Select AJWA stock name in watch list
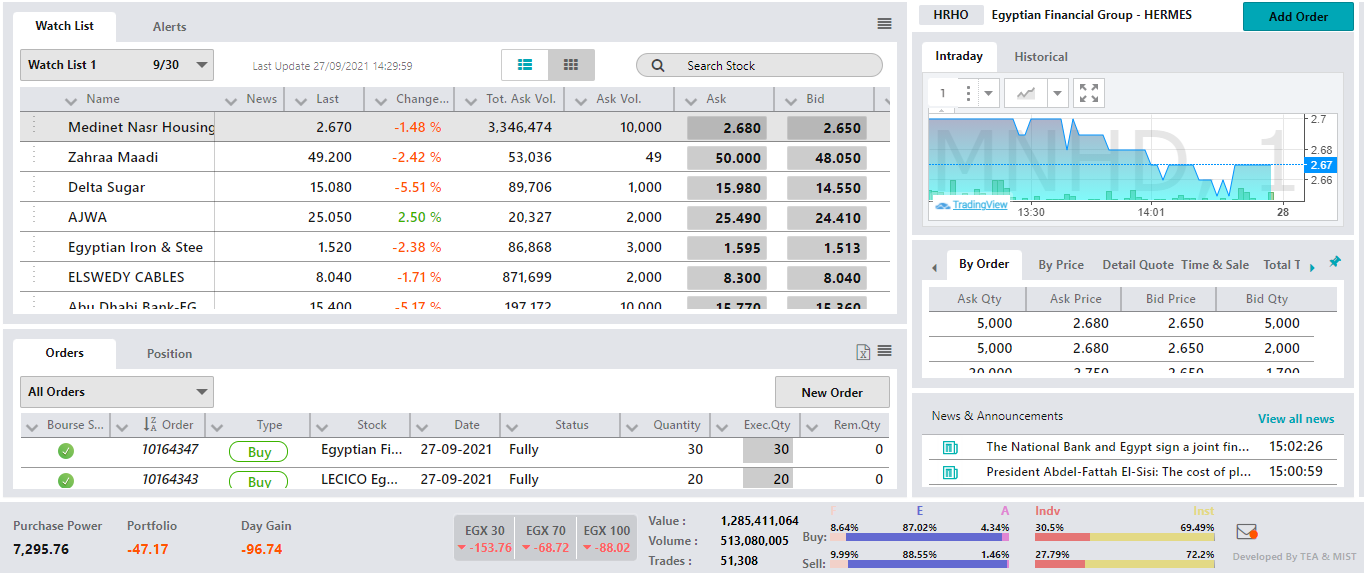This screenshot has height=573, width=1364. [87, 217]
